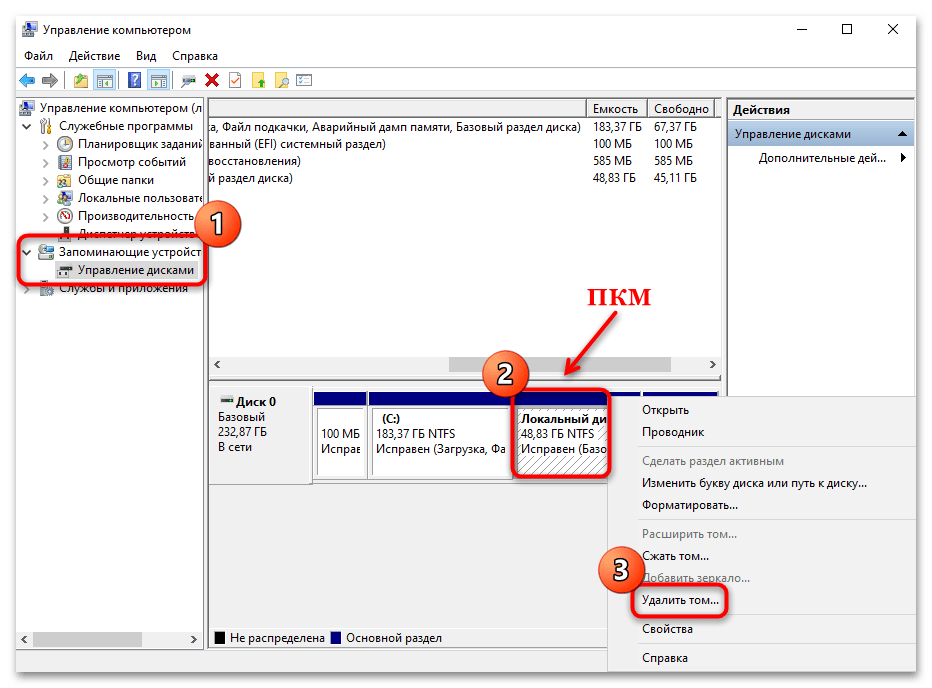This screenshot has height=688, width=932.
Task: Click the blue Back arrow in toolbar
Action: tap(27, 80)
